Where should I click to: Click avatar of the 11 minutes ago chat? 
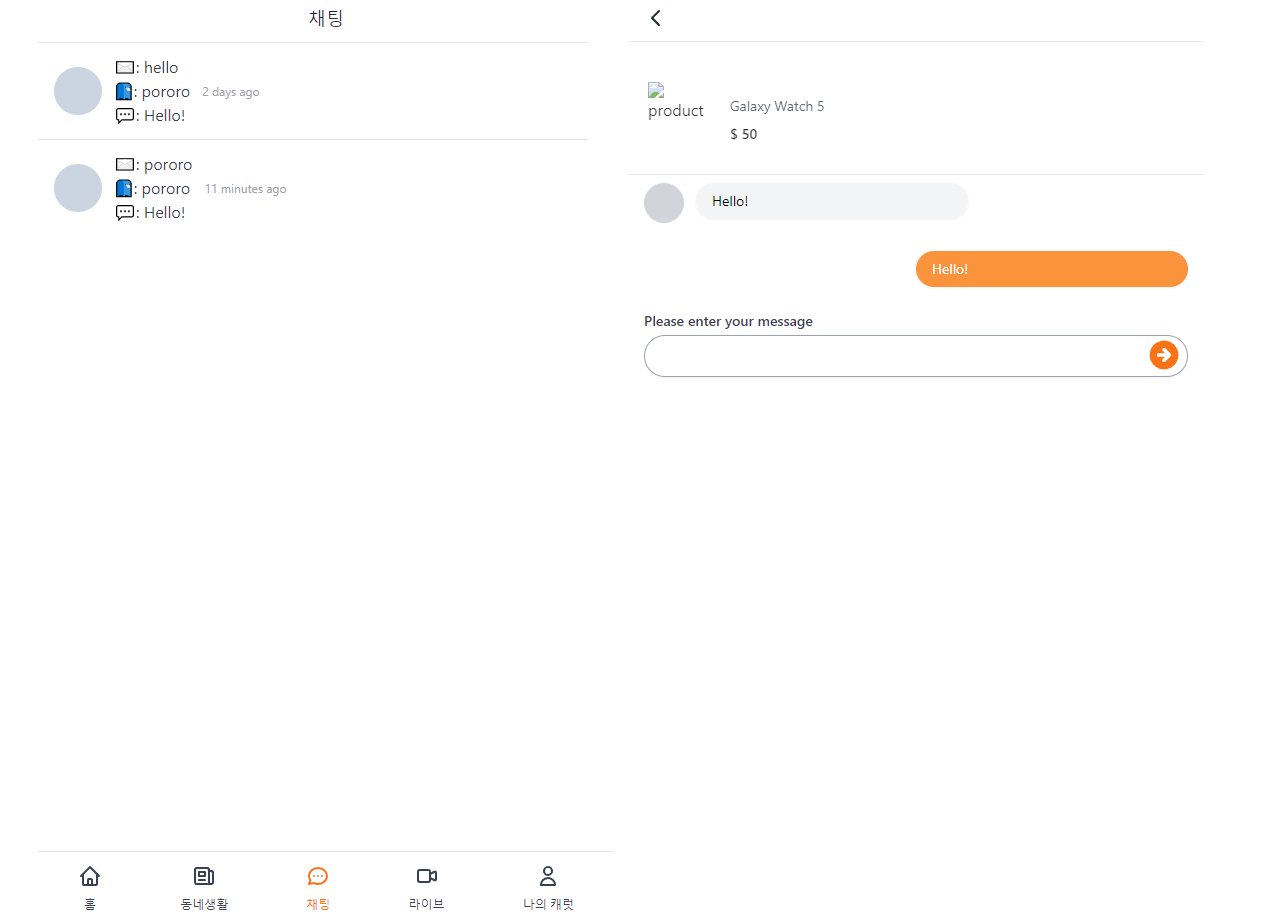pos(78,188)
